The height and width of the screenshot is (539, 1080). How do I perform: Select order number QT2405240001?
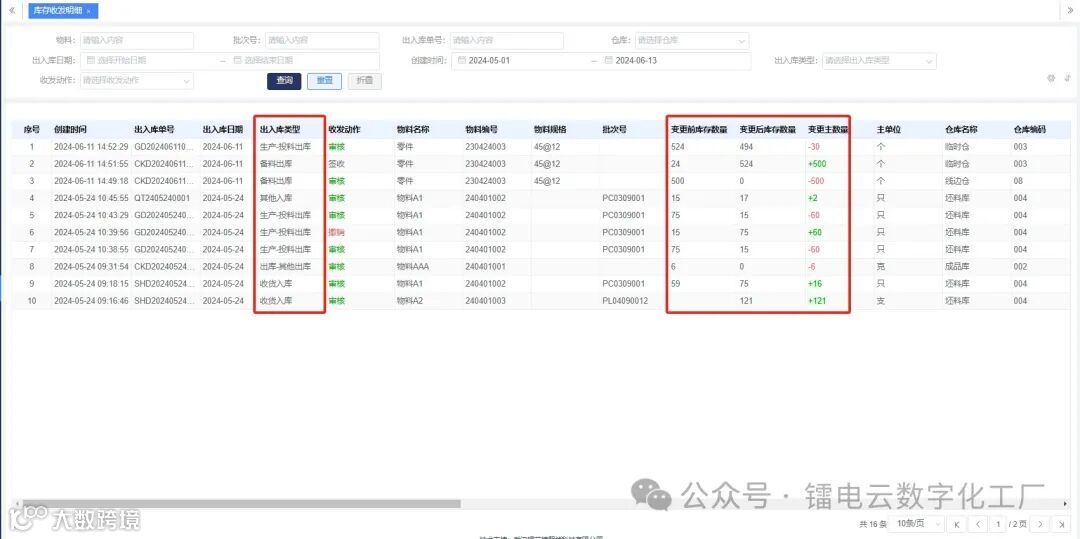[x=162, y=198]
